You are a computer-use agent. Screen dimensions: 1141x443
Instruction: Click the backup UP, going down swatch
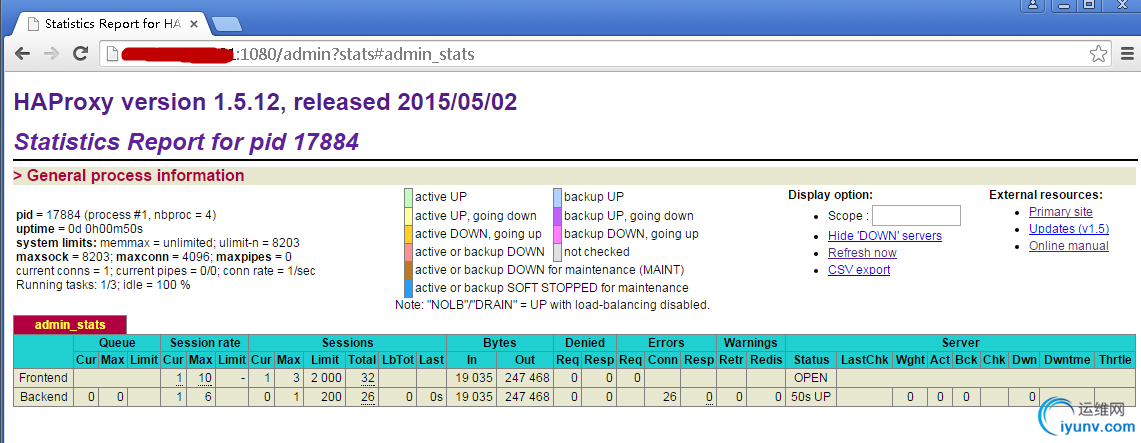(557, 215)
